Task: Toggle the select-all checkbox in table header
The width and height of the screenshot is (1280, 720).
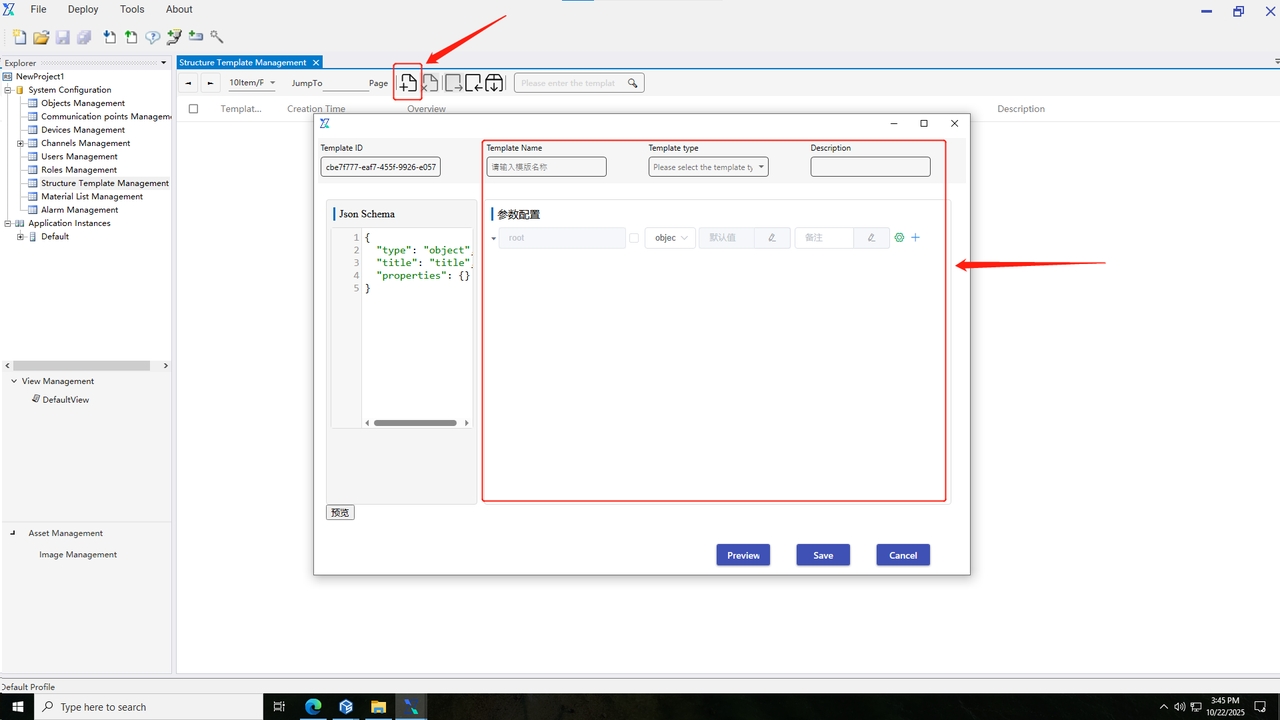Action: pyautogui.click(x=194, y=109)
